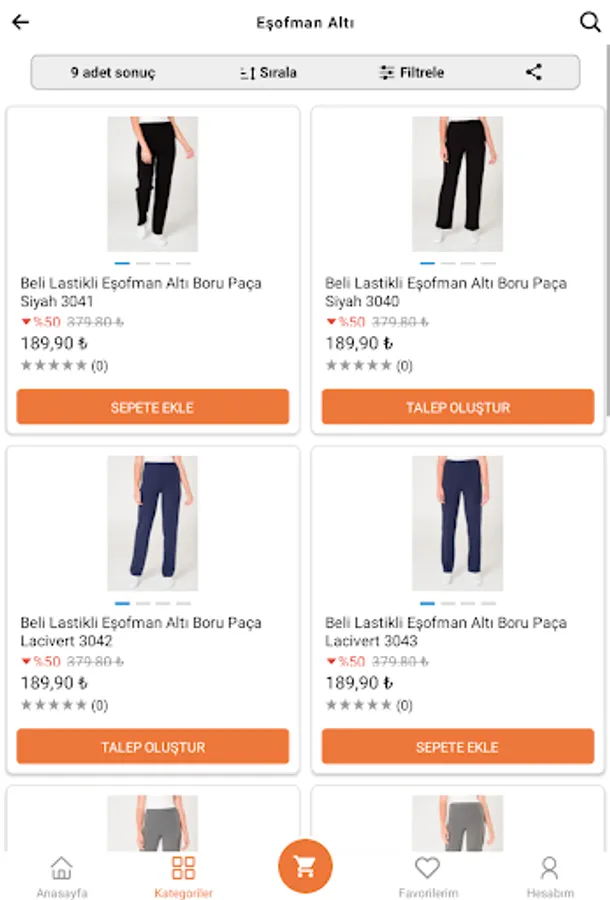Click Talep Oluştur for Lacivert 3042
Screen dimensions: 610x900
pos(152,747)
